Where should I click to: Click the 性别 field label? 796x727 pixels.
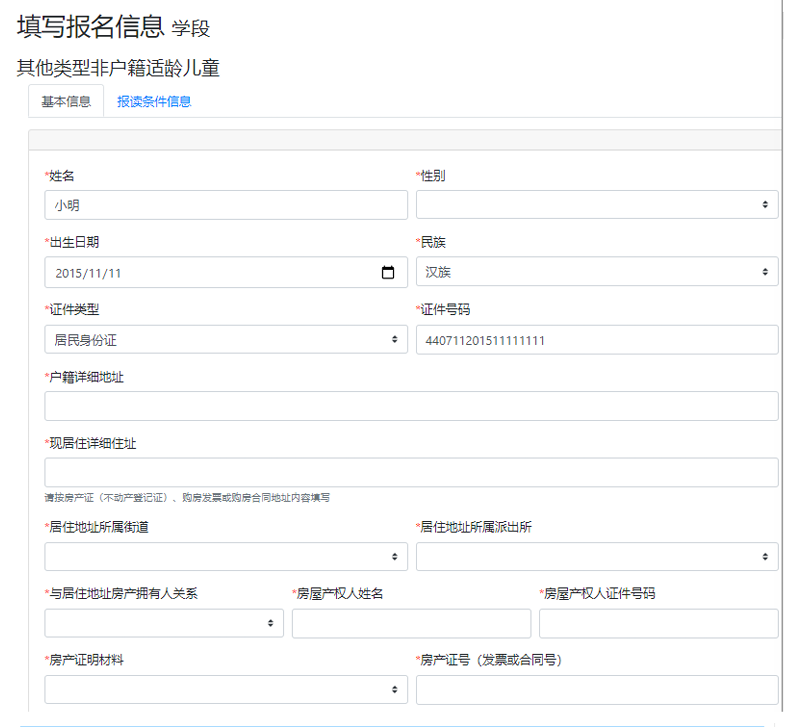[430, 176]
